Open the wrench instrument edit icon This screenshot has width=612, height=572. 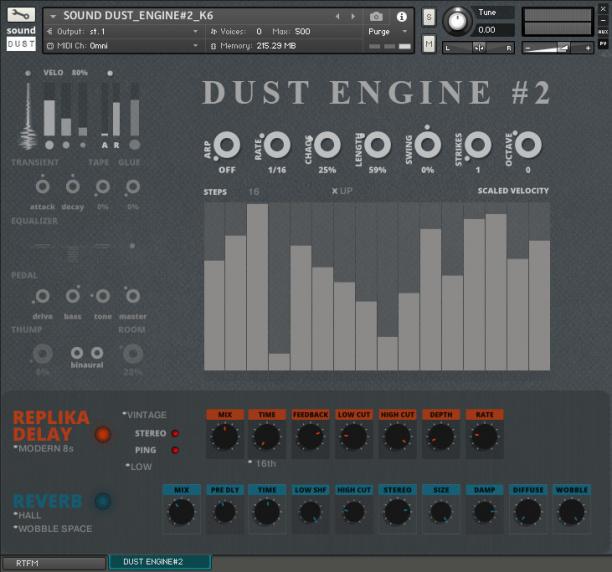(x=21, y=14)
